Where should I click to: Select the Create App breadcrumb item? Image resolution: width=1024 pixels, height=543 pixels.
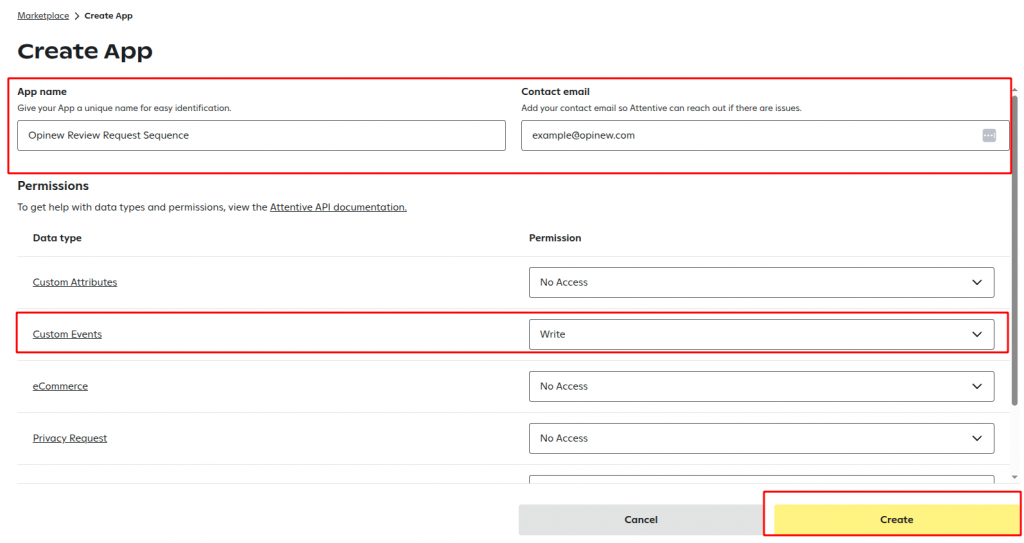[x=108, y=16]
